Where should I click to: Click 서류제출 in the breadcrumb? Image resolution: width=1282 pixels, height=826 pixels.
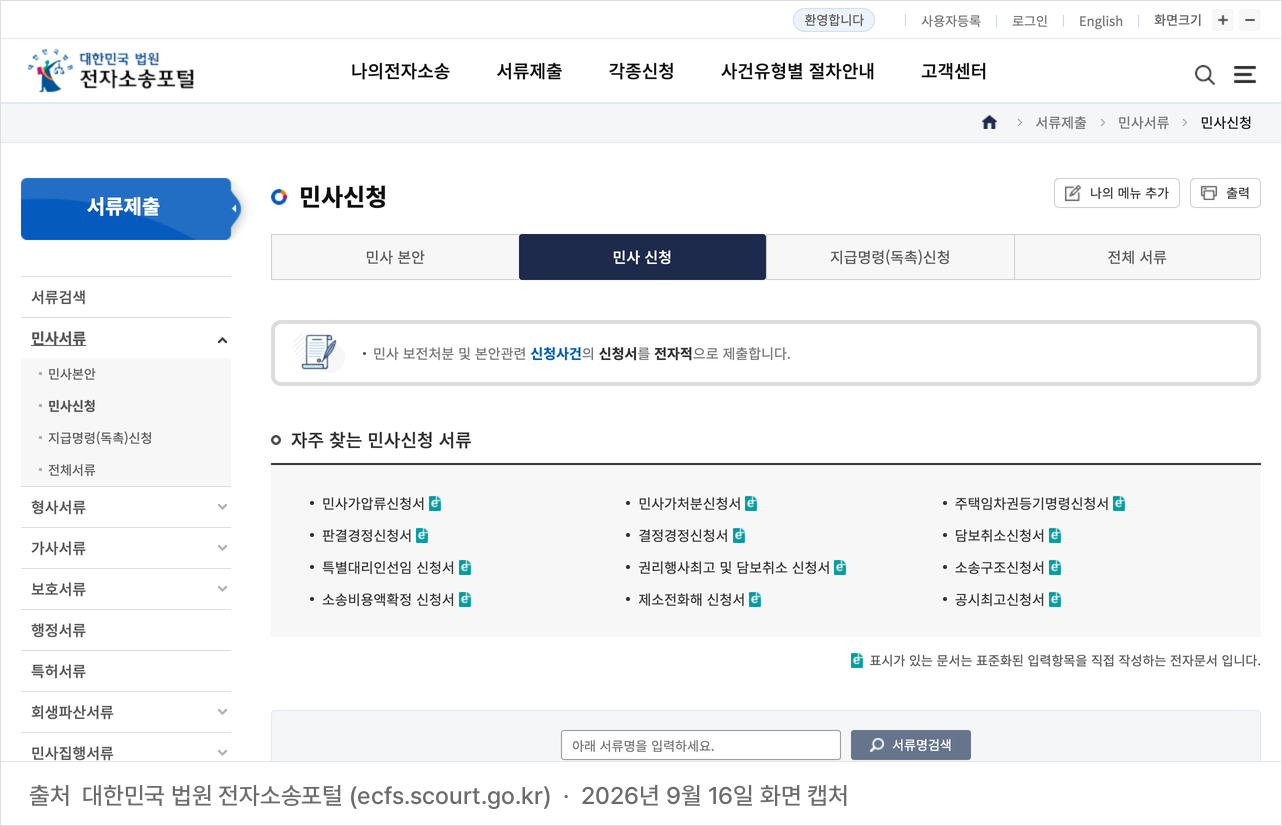tap(1061, 122)
